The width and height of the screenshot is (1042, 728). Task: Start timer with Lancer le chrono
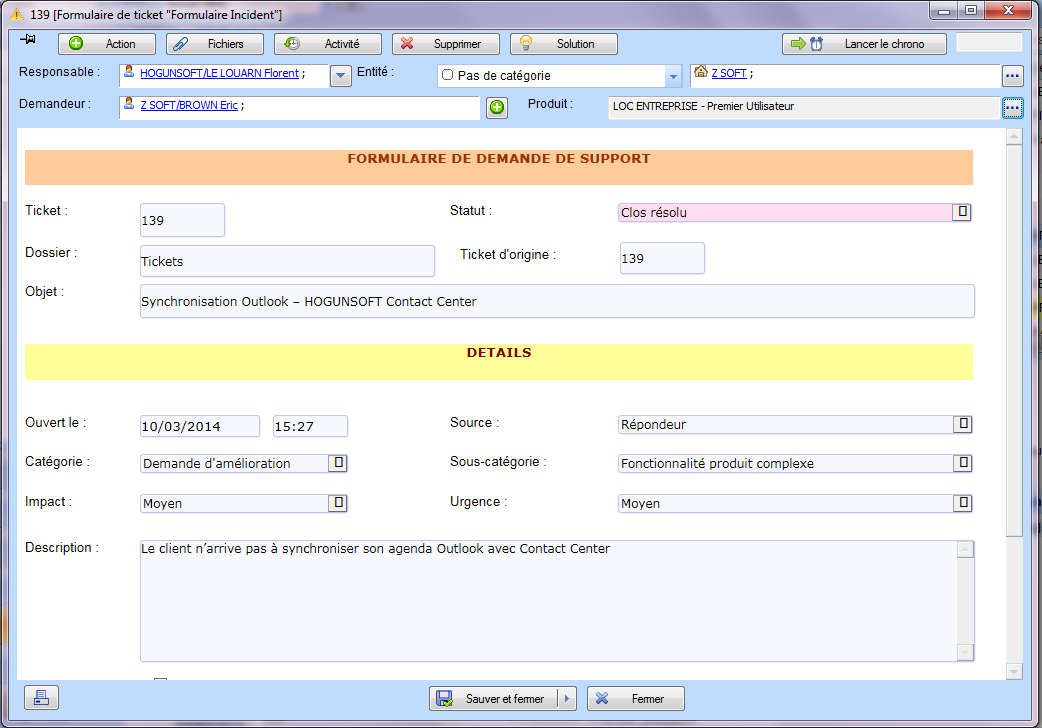pos(864,44)
